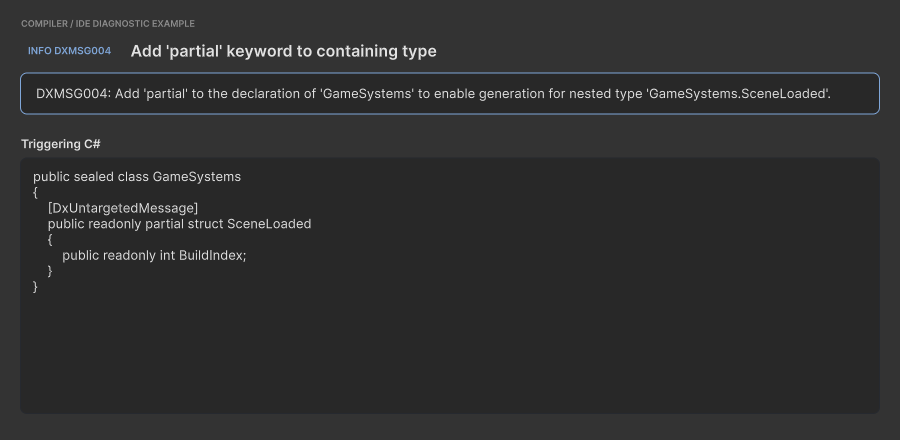The image size is (900, 440).
Task: Click the title 'Add 'partial' keyword to containing type'
Action: 284,51
